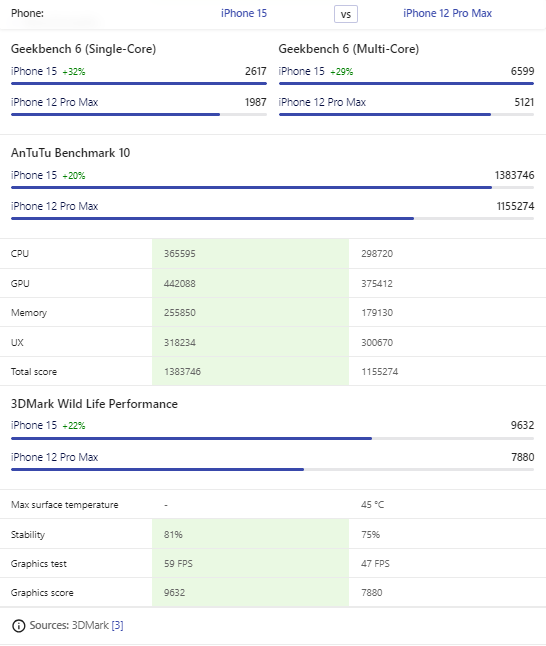This screenshot has height=646, width=546.
Task: Open the iPhone 12 Pro Max header link
Action: (x=448, y=13)
